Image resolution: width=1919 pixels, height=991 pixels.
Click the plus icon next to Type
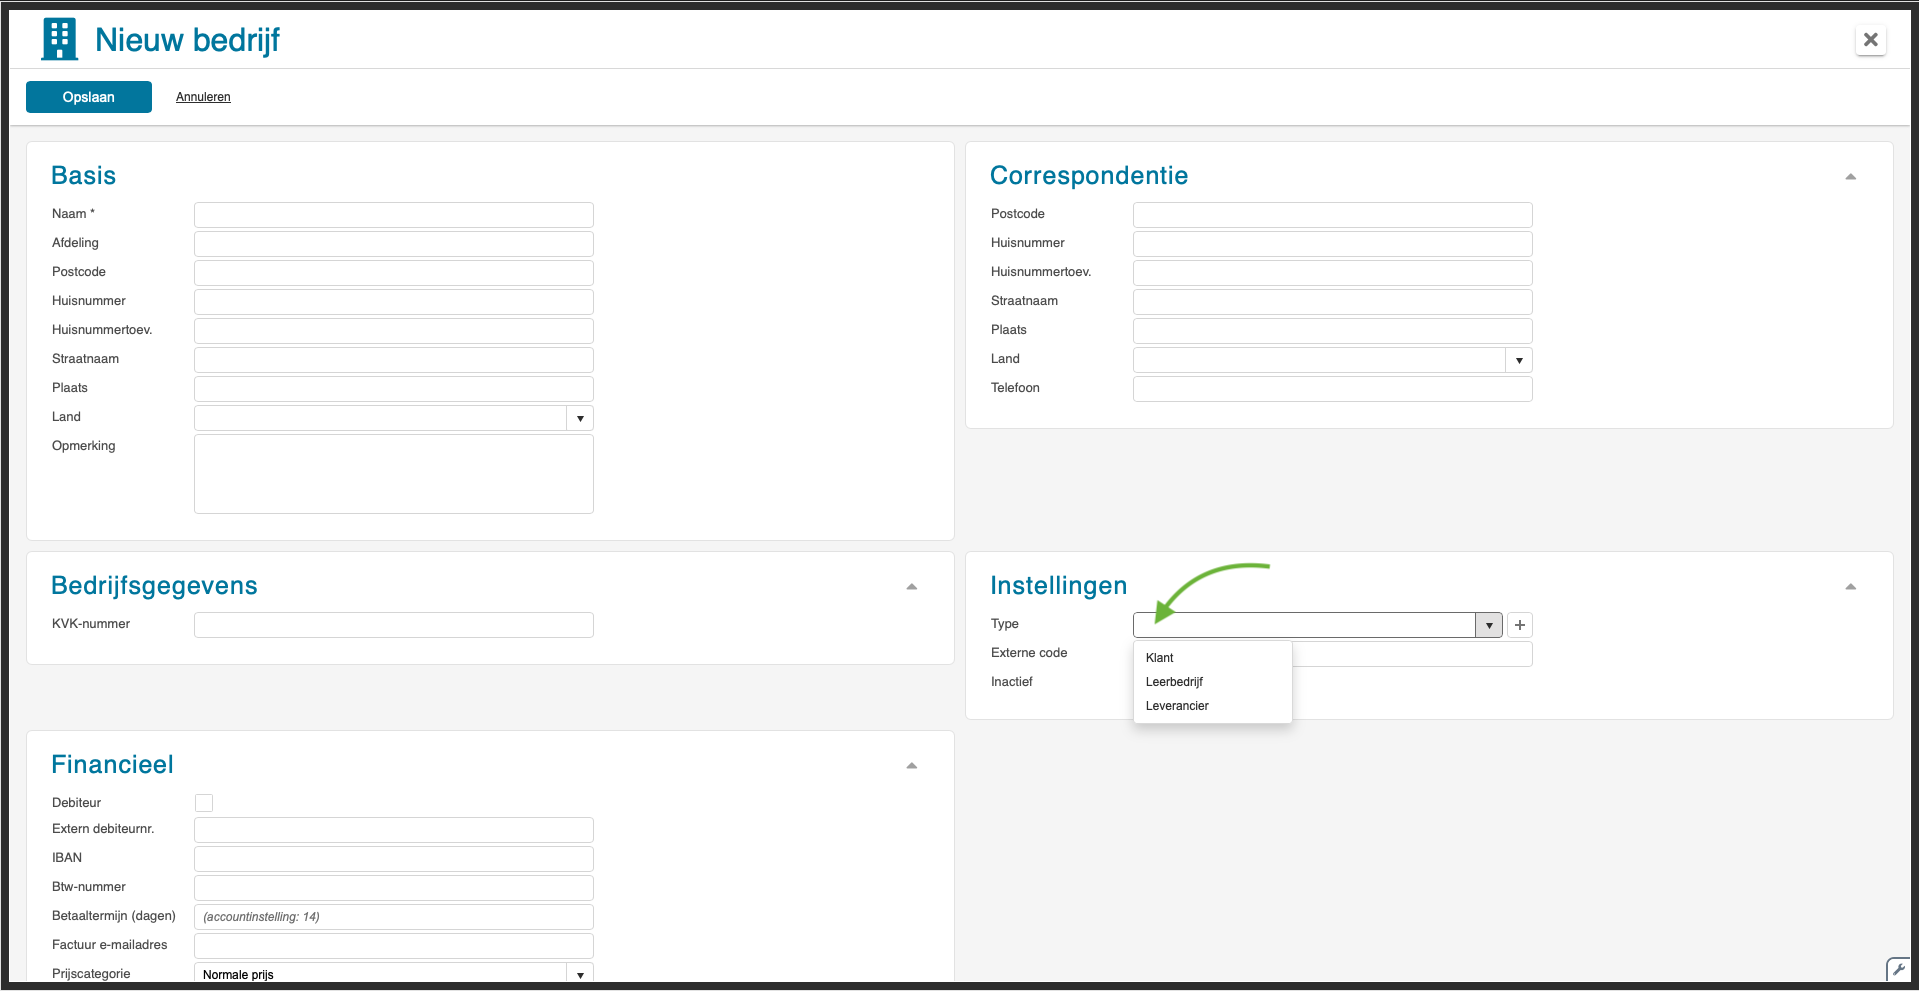pos(1519,625)
